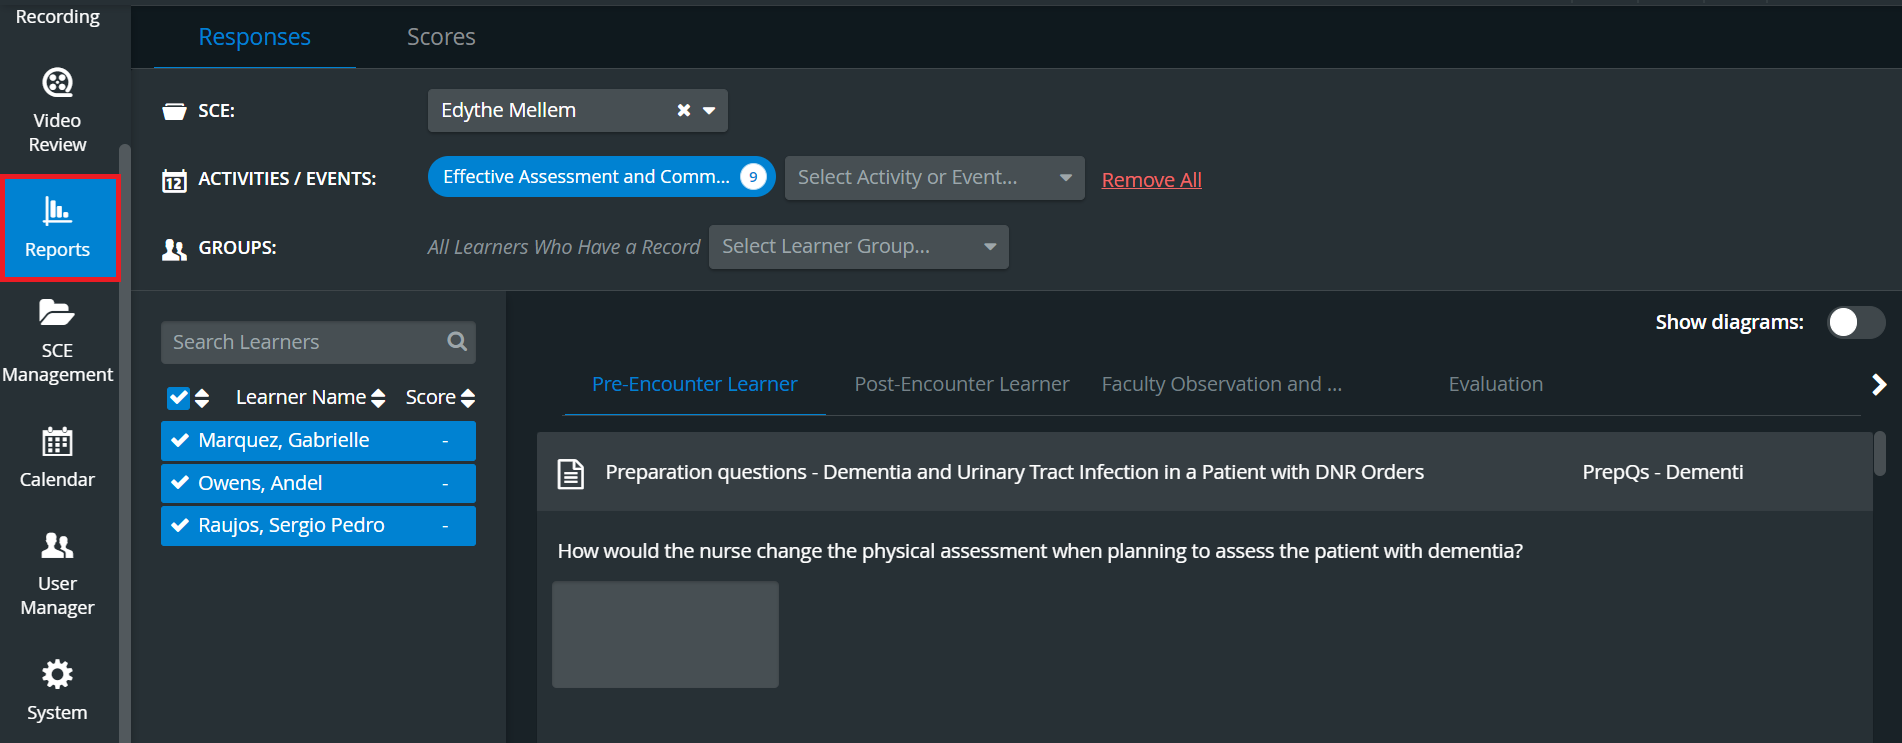Switch to the Scores tab
1902x743 pixels.
(441, 37)
